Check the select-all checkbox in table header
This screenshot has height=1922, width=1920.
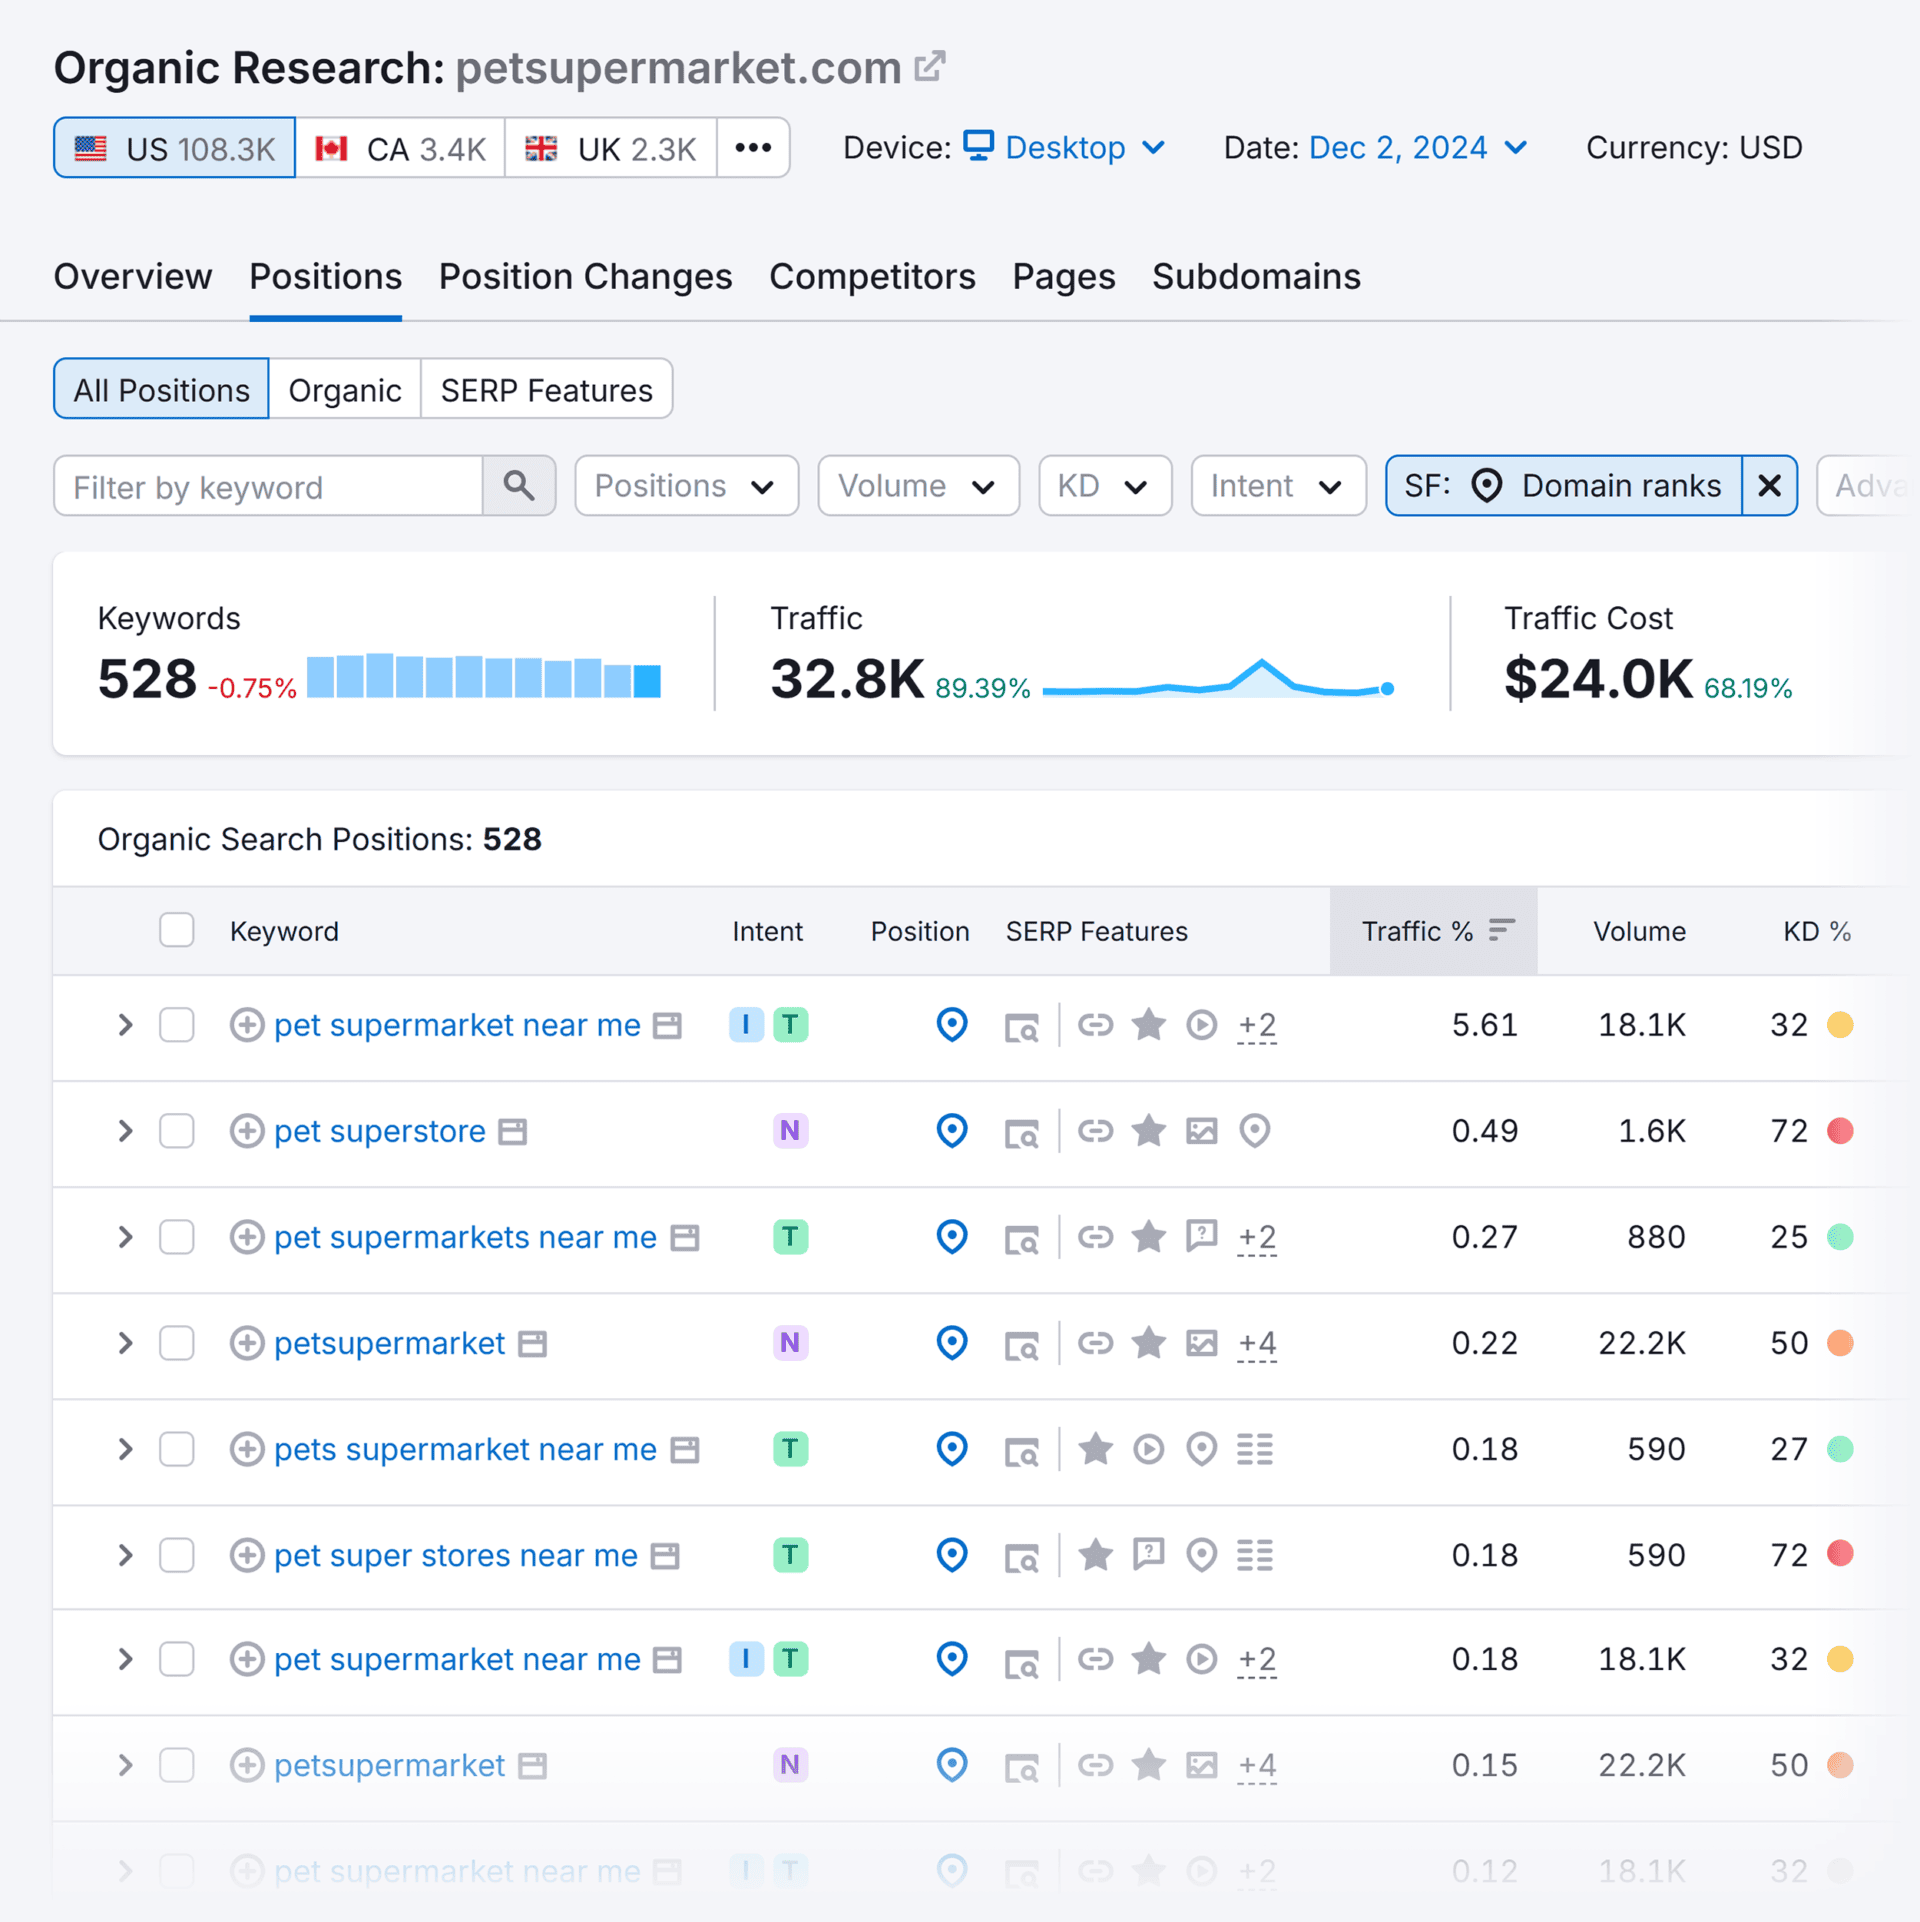coord(177,930)
